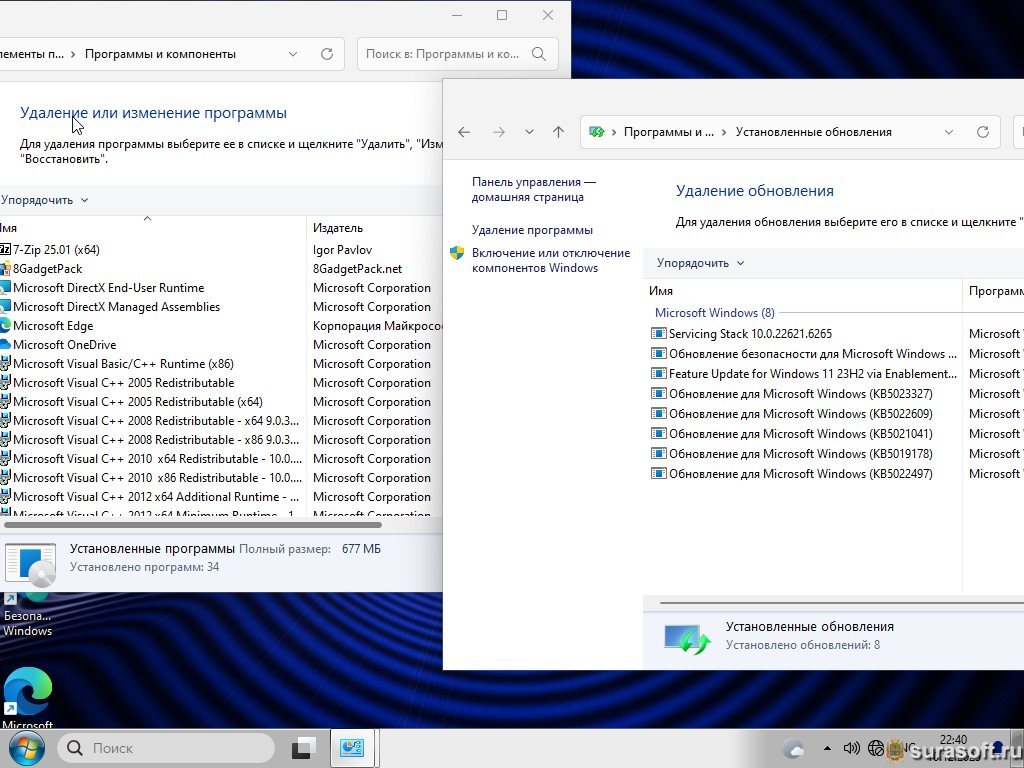
Task: Click the taskbar search box
Action: pos(166,748)
